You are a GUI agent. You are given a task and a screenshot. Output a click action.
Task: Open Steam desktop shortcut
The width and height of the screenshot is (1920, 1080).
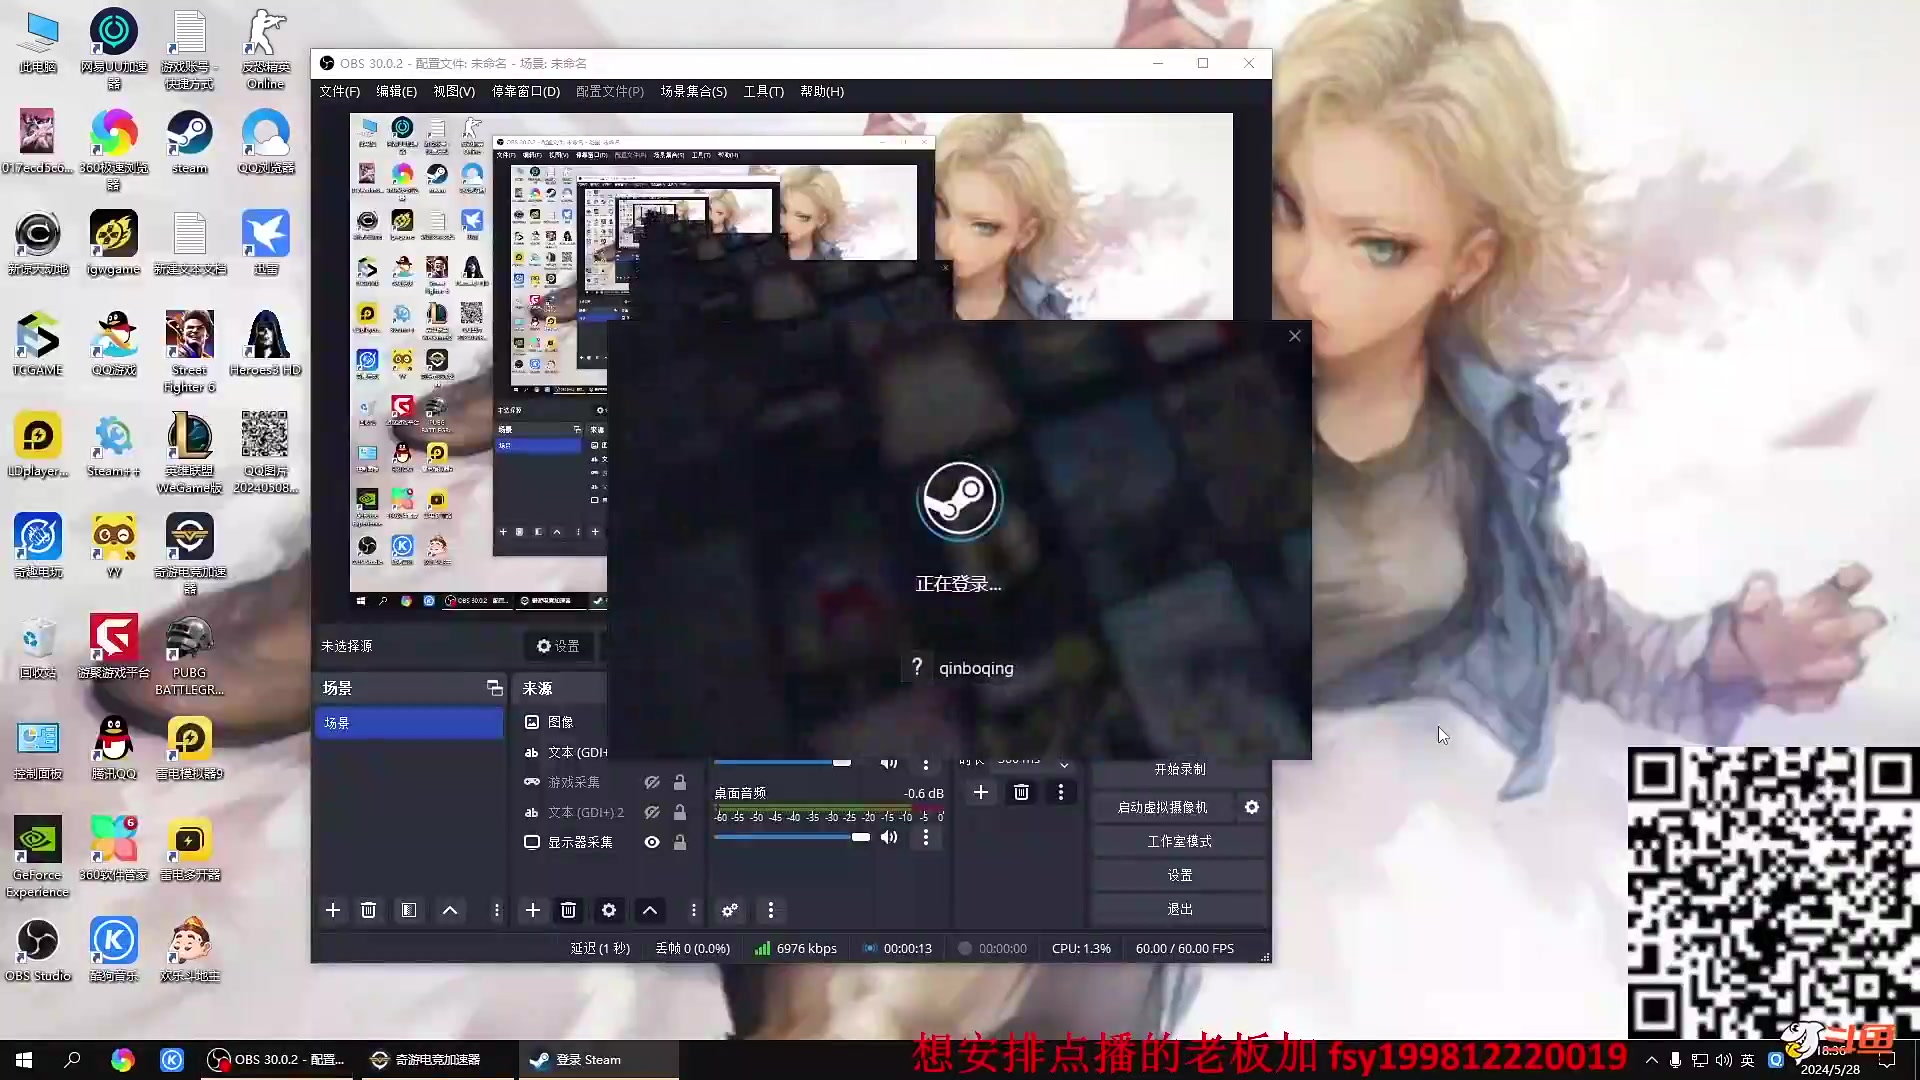189,141
